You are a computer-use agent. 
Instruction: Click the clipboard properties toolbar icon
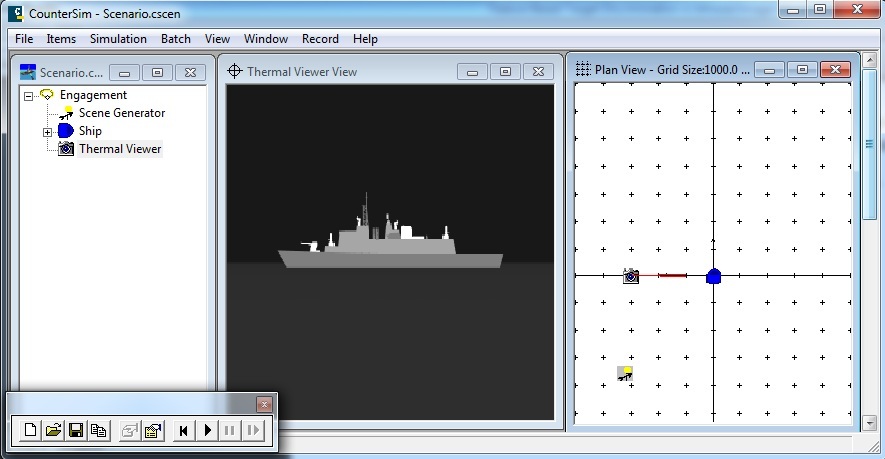(x=153, y=431)
